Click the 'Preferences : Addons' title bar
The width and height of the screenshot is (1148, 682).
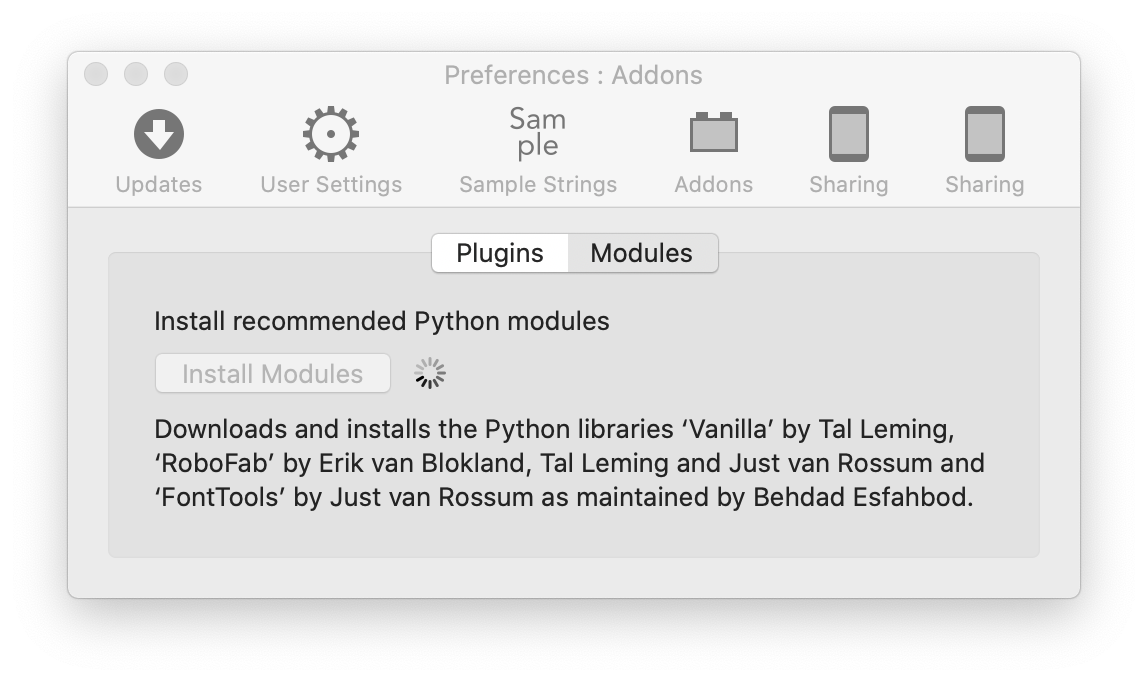(573, 75)
